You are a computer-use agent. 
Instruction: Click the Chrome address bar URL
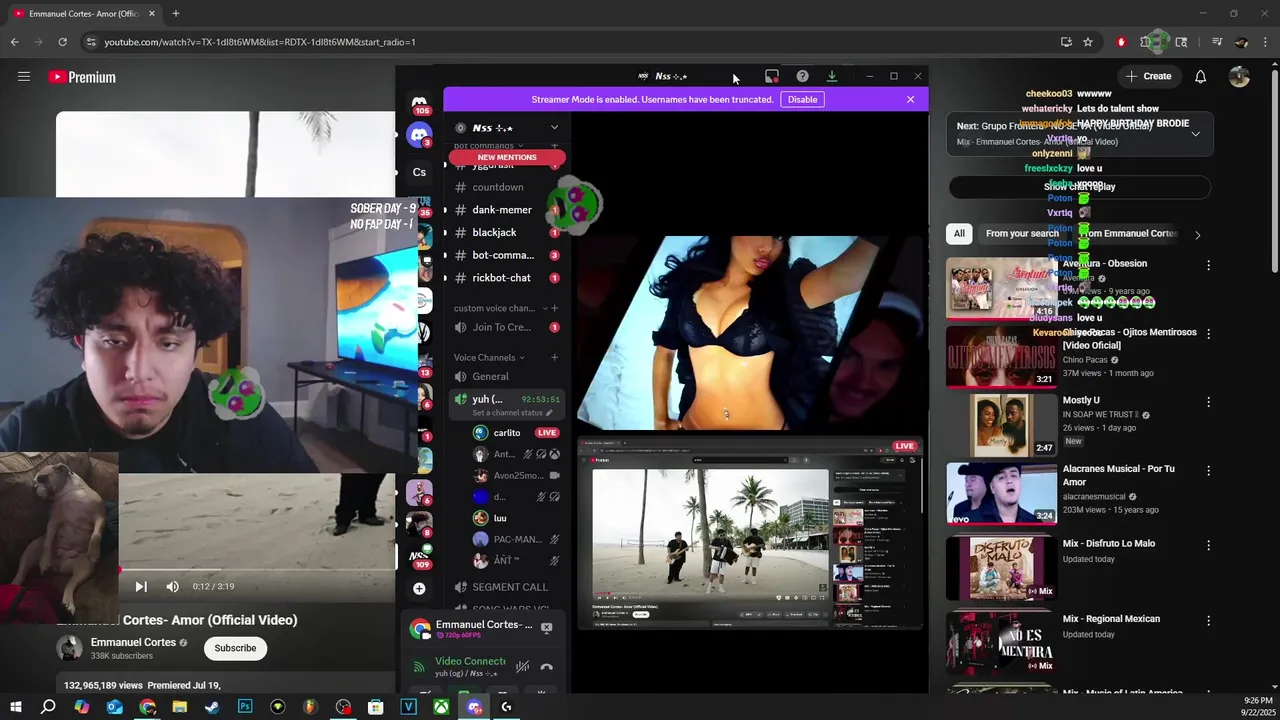click(260, 42)
